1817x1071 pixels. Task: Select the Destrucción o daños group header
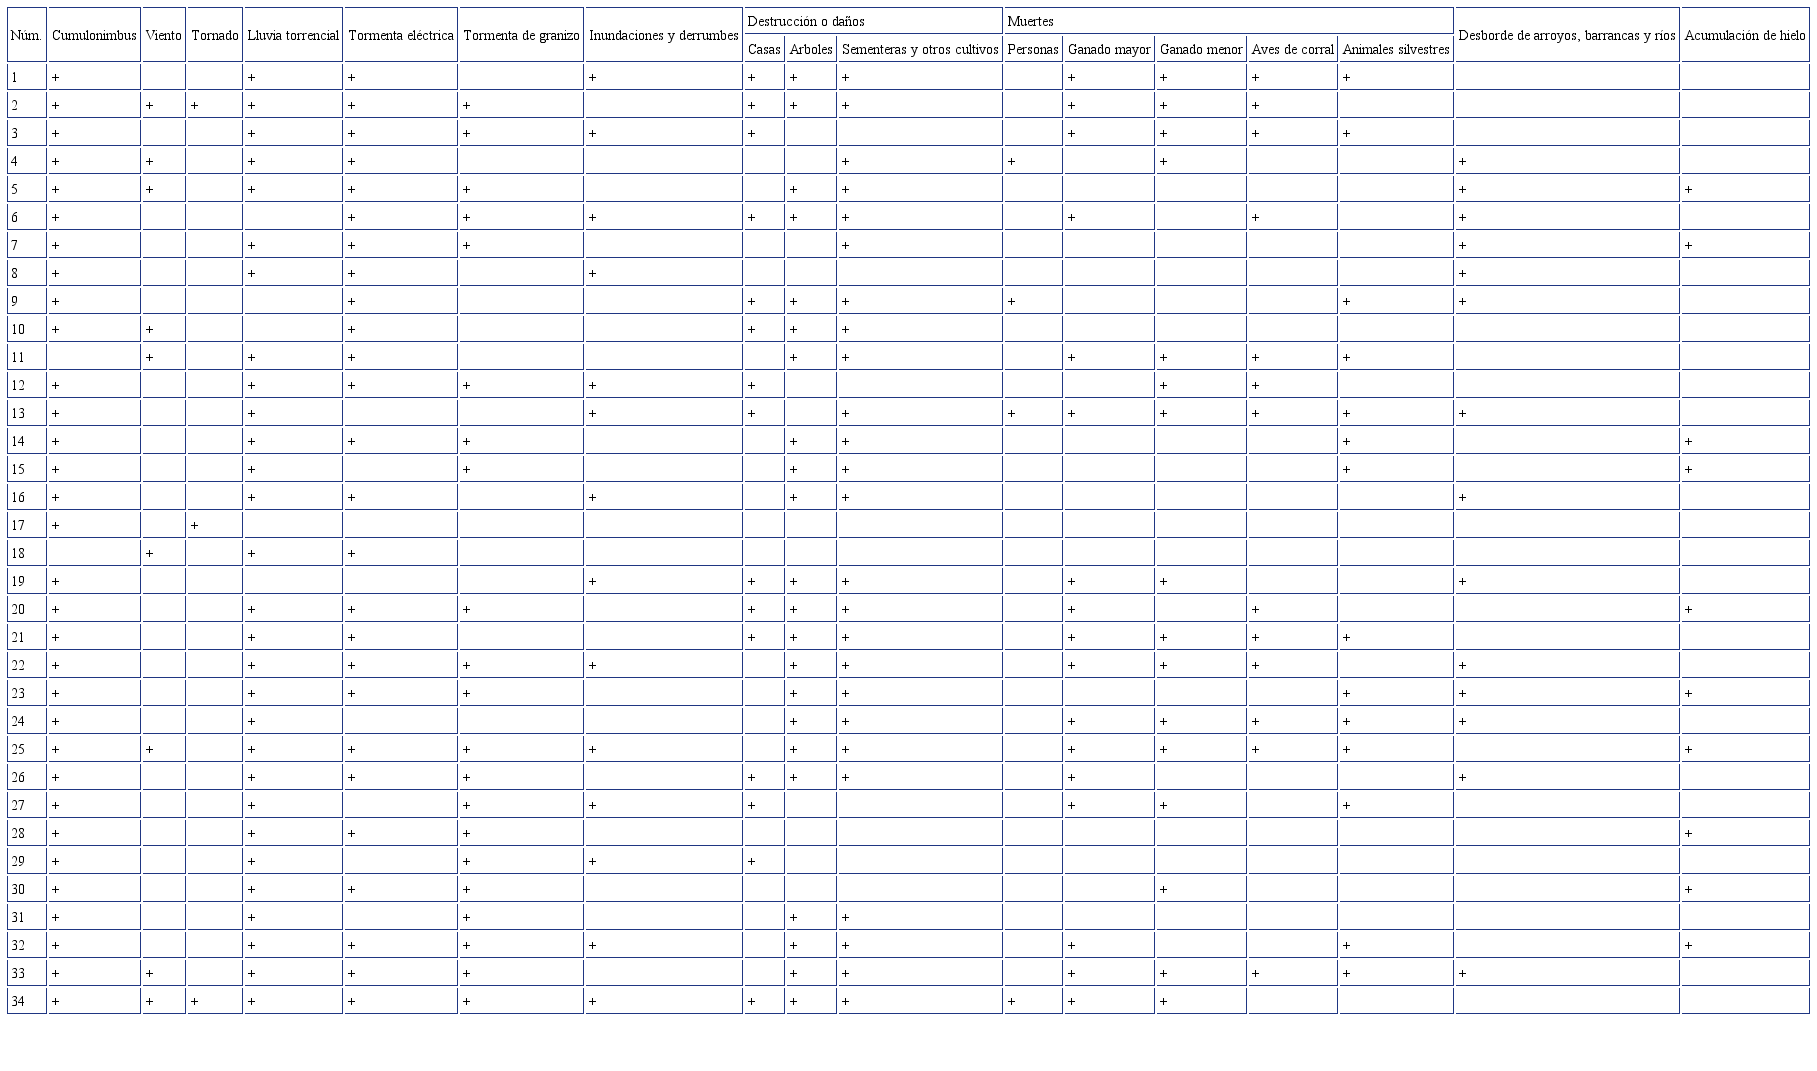click(806, 21)
